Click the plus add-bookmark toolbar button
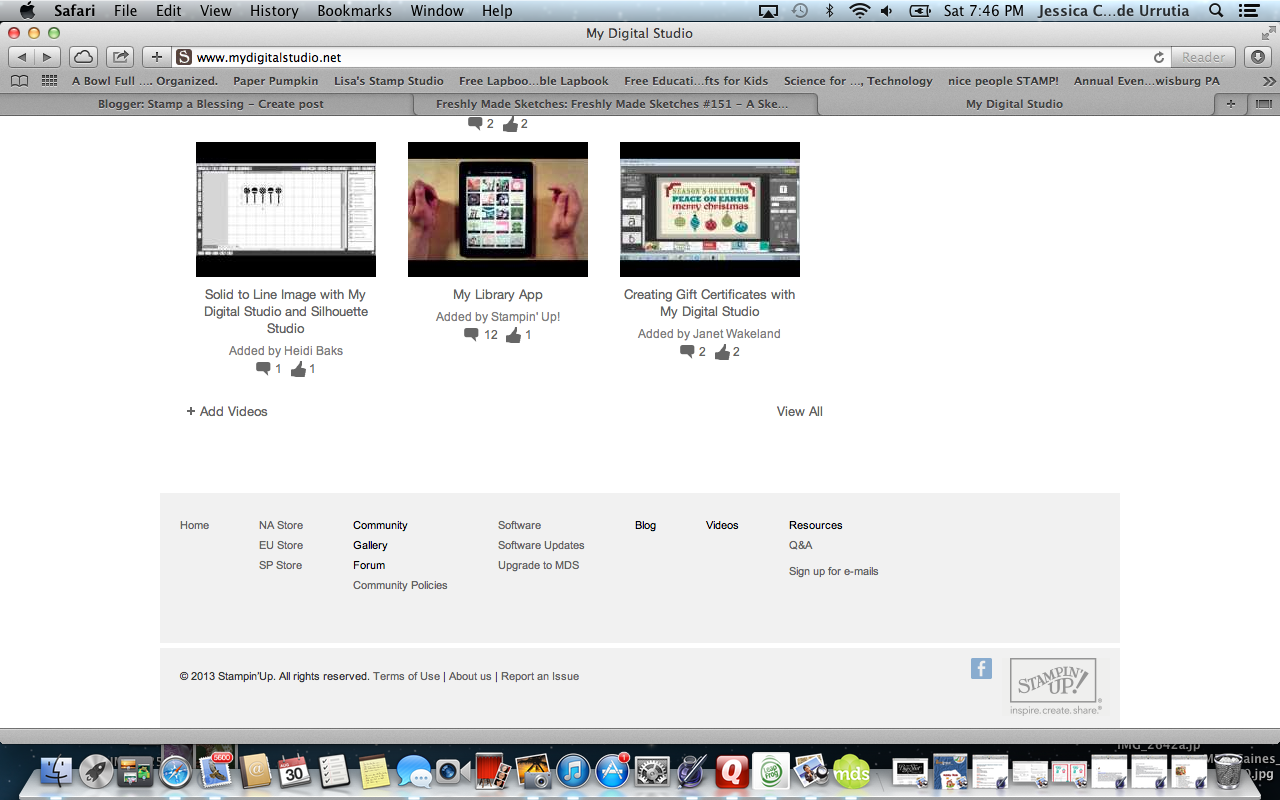 pyautogui.click(x=156, y=57)
